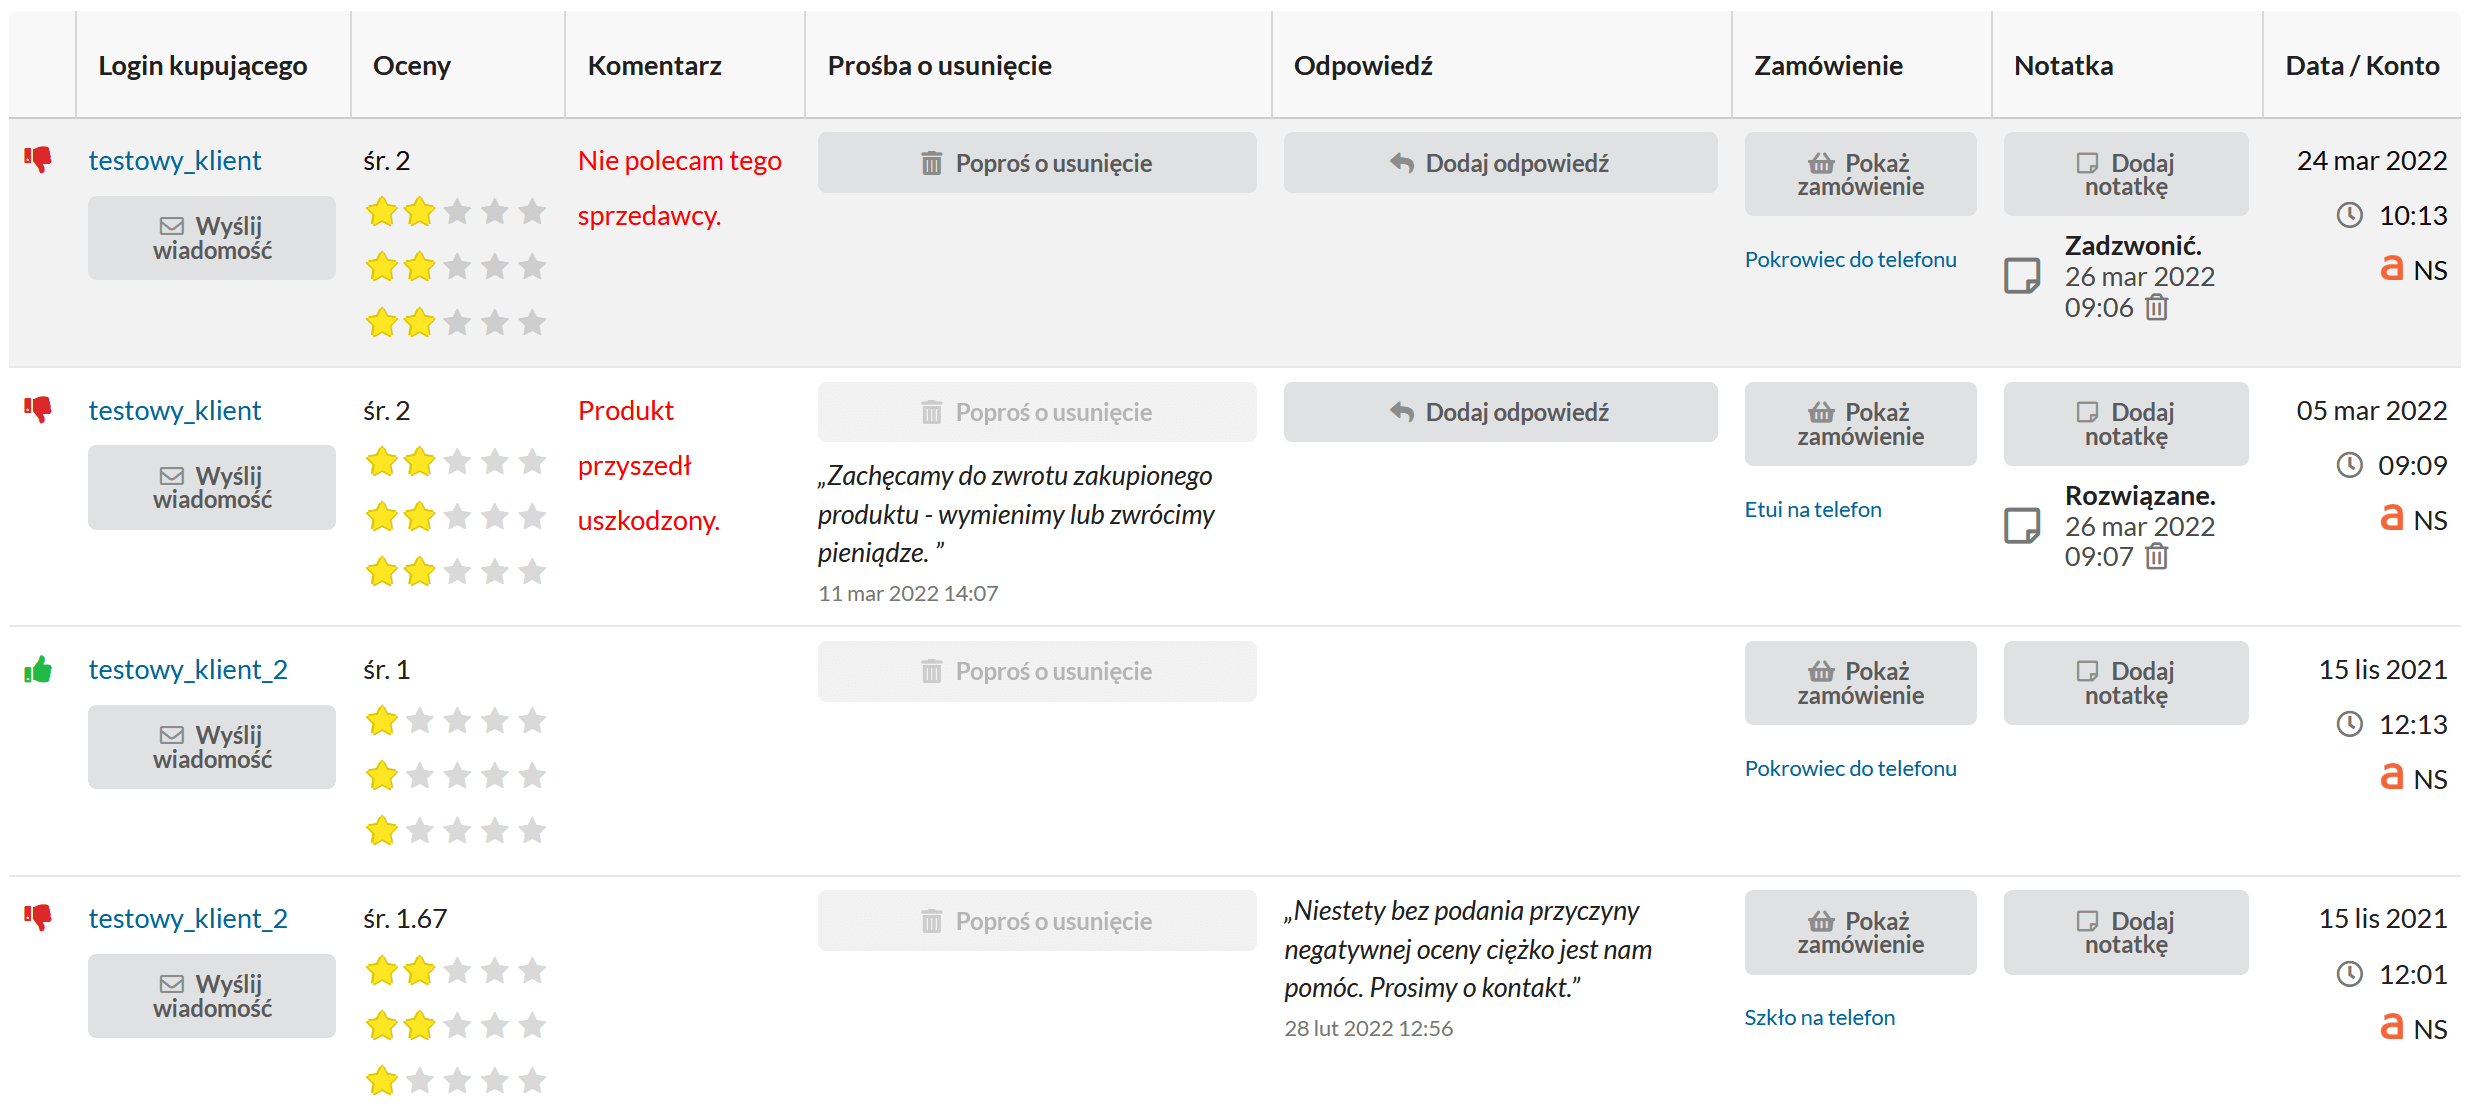2473x1113 pixels.
Task: Click the note icon beside Zadzwonić
Action: [x=2022, y=275]
